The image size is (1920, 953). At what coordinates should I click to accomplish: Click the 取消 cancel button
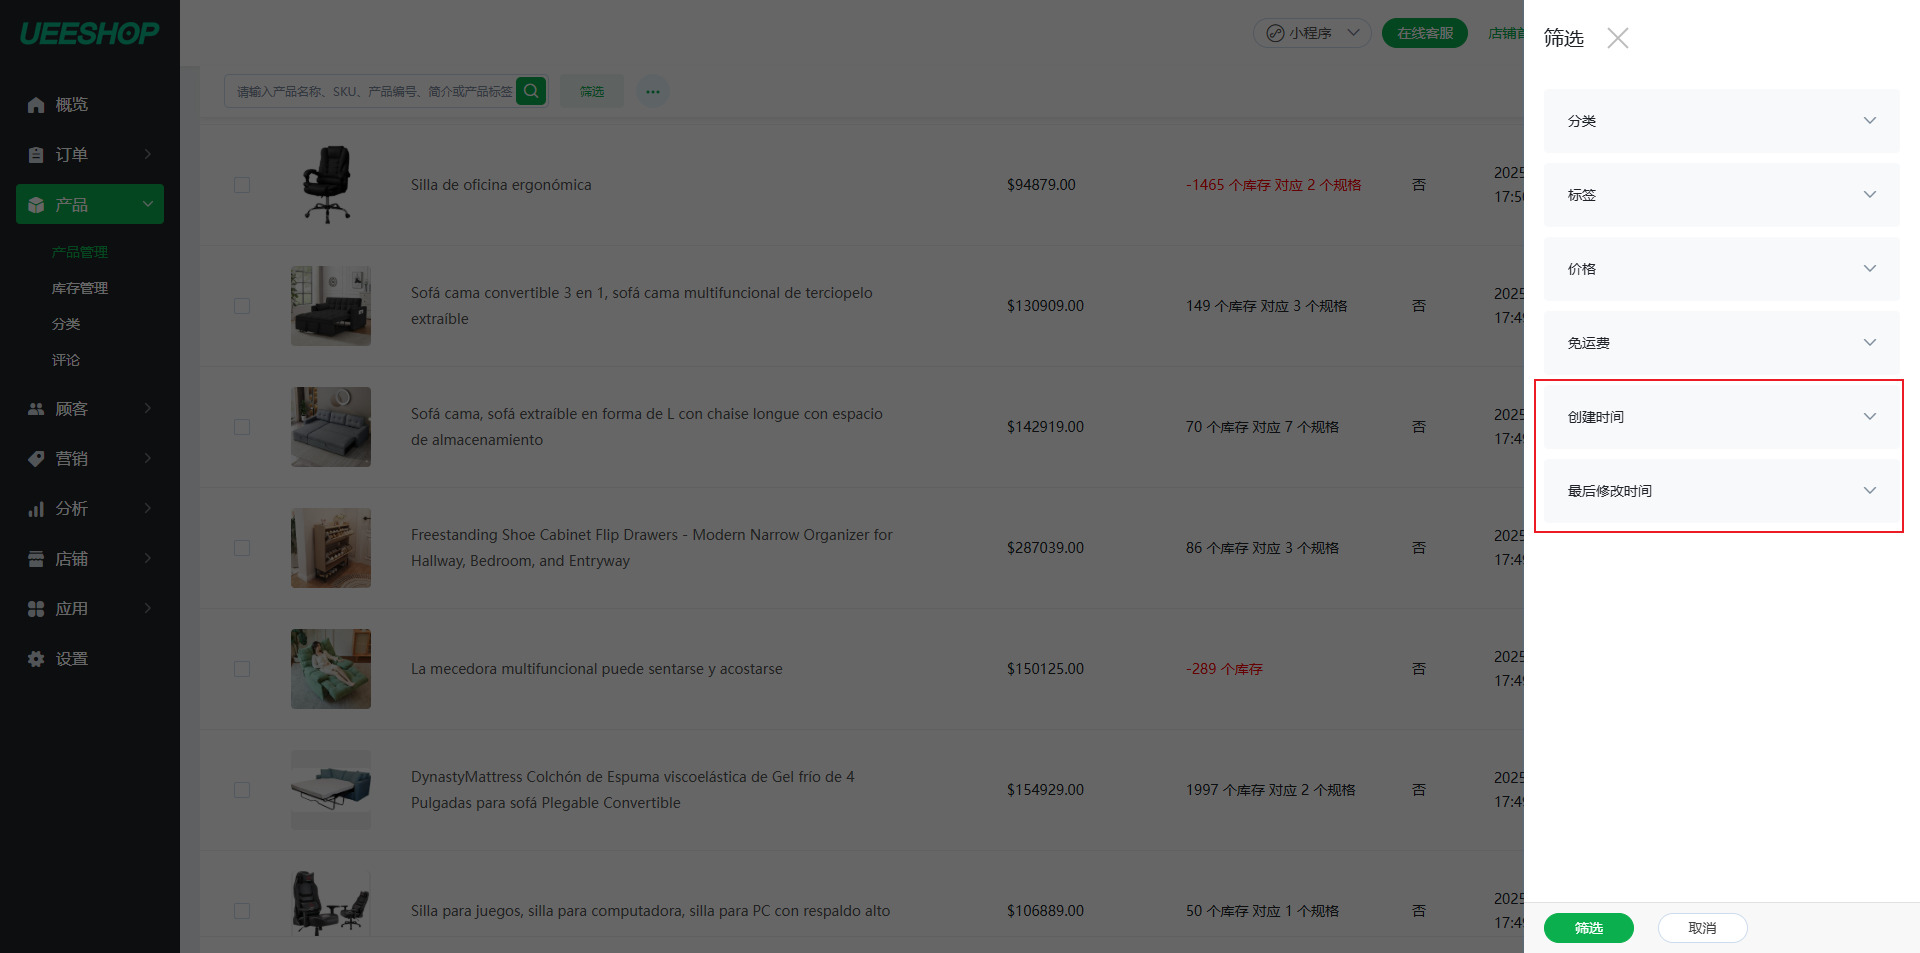coord(1702,928)
